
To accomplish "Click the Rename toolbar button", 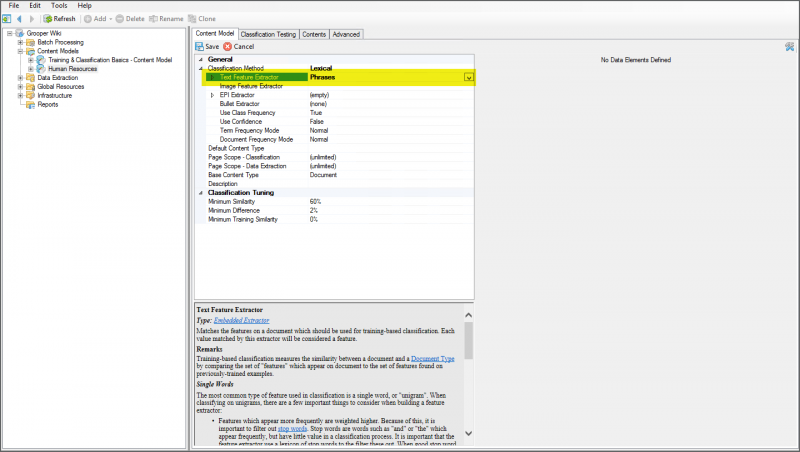I will pyautogui.click(x=166, y=19).
